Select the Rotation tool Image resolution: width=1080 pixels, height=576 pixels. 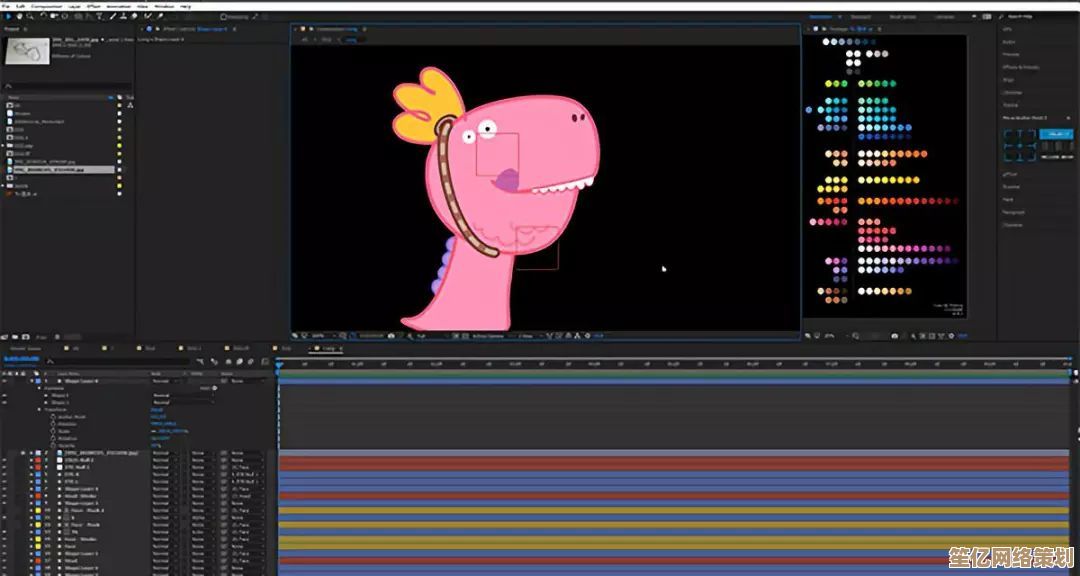[43, 16]
